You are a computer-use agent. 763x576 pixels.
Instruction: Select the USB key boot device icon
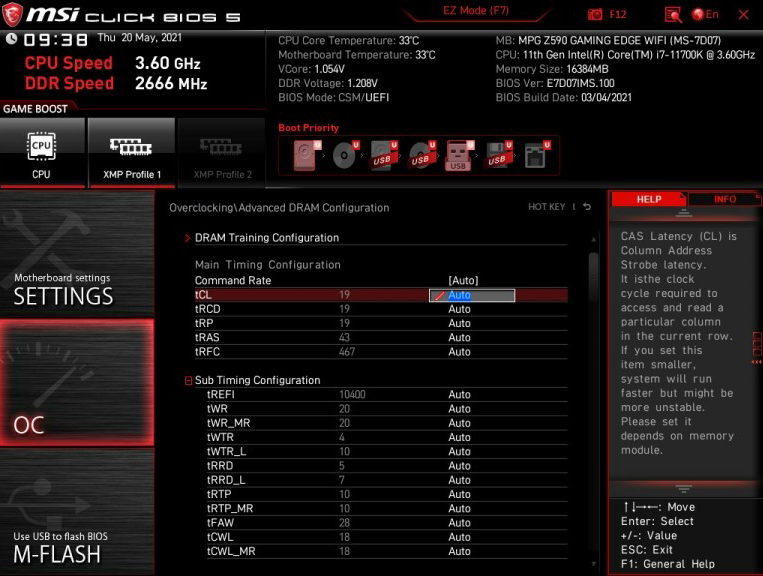point(460,156)
